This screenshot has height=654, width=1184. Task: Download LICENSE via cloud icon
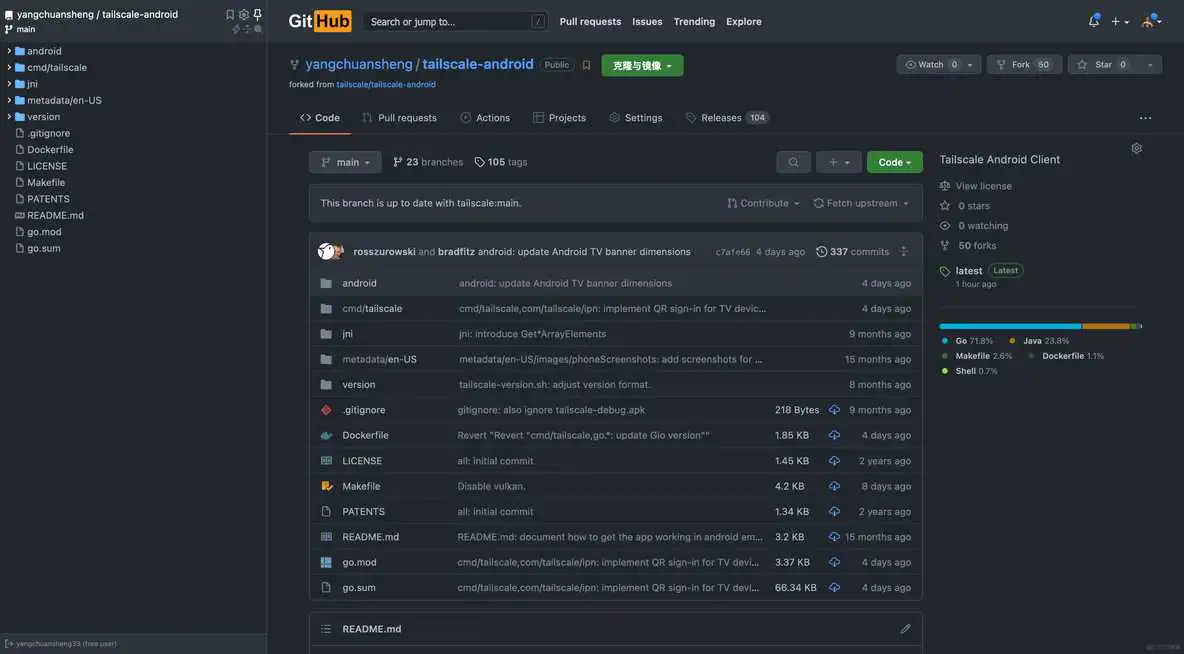pos(834,461)
